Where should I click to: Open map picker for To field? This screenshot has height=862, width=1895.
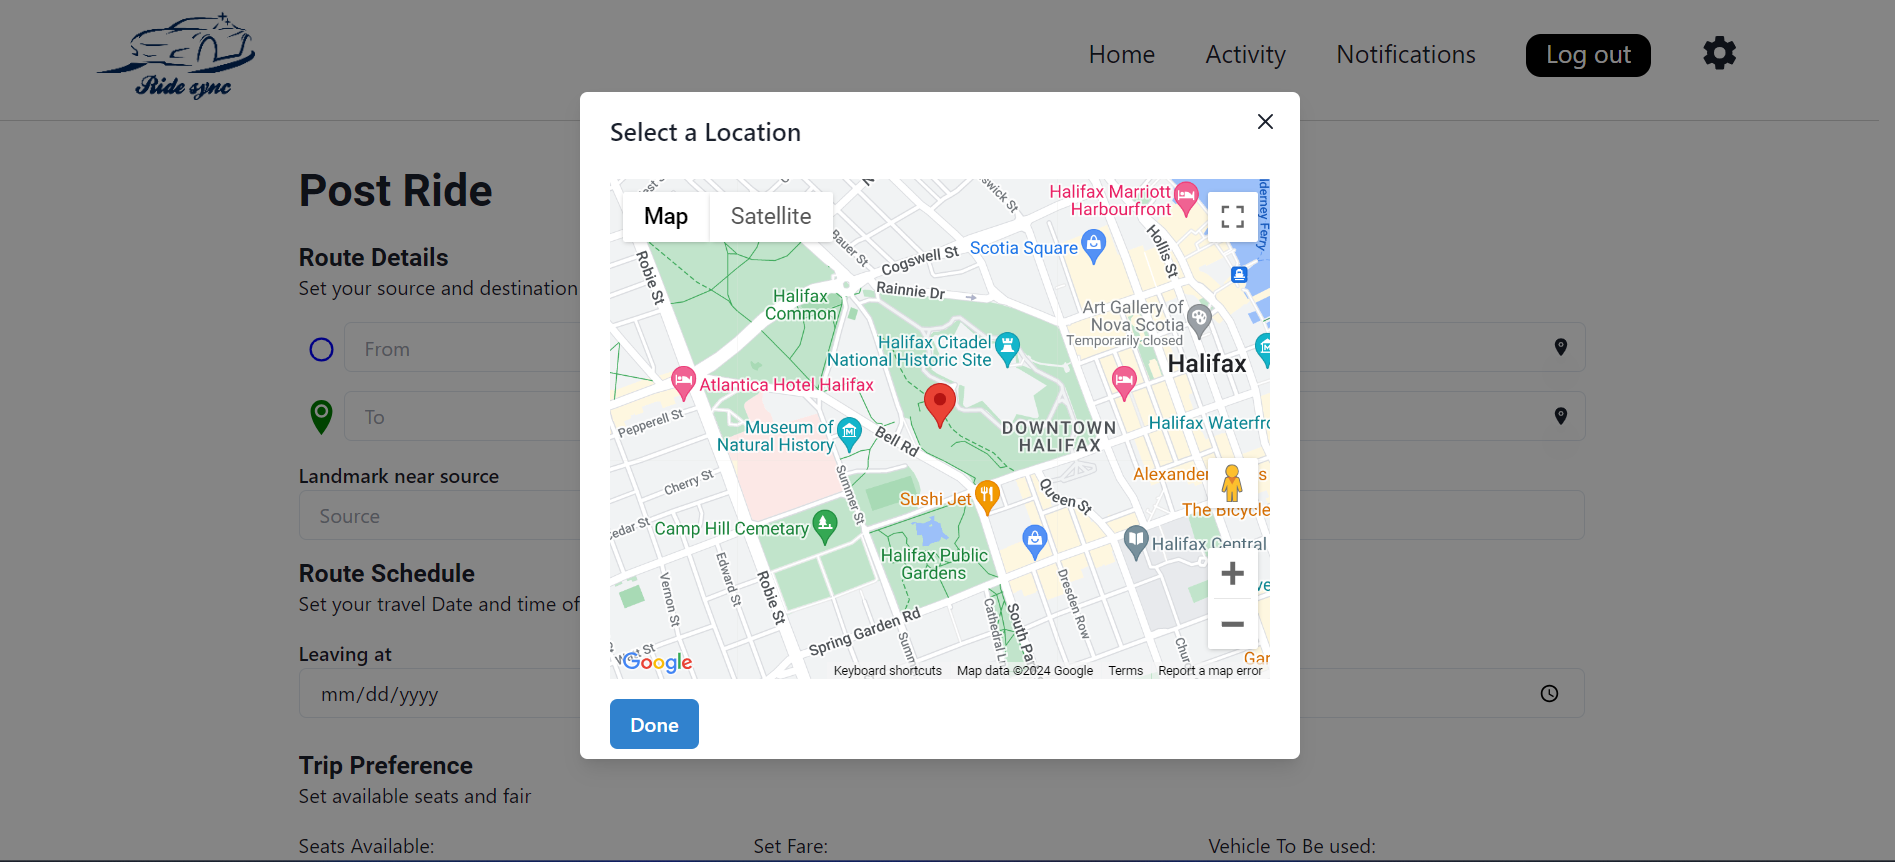[1560, 416]
